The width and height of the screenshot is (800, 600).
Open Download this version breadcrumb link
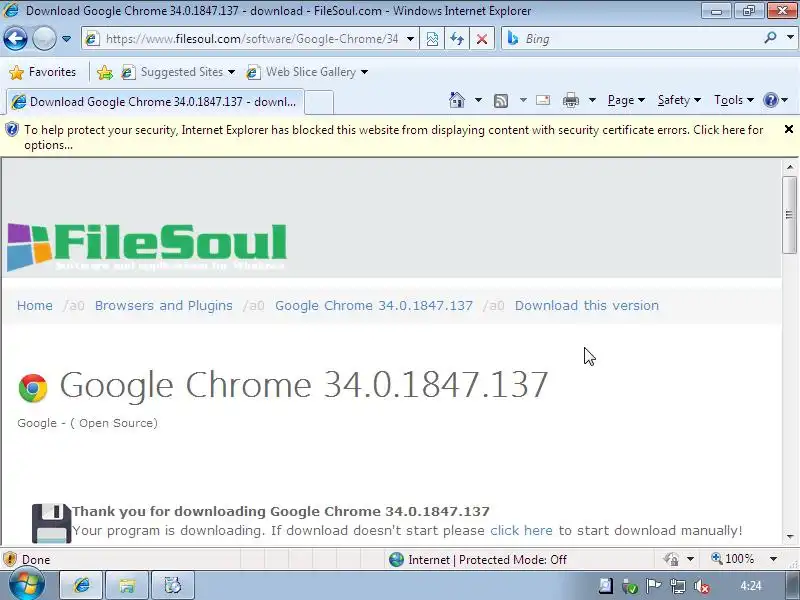[x=587, y=306]
